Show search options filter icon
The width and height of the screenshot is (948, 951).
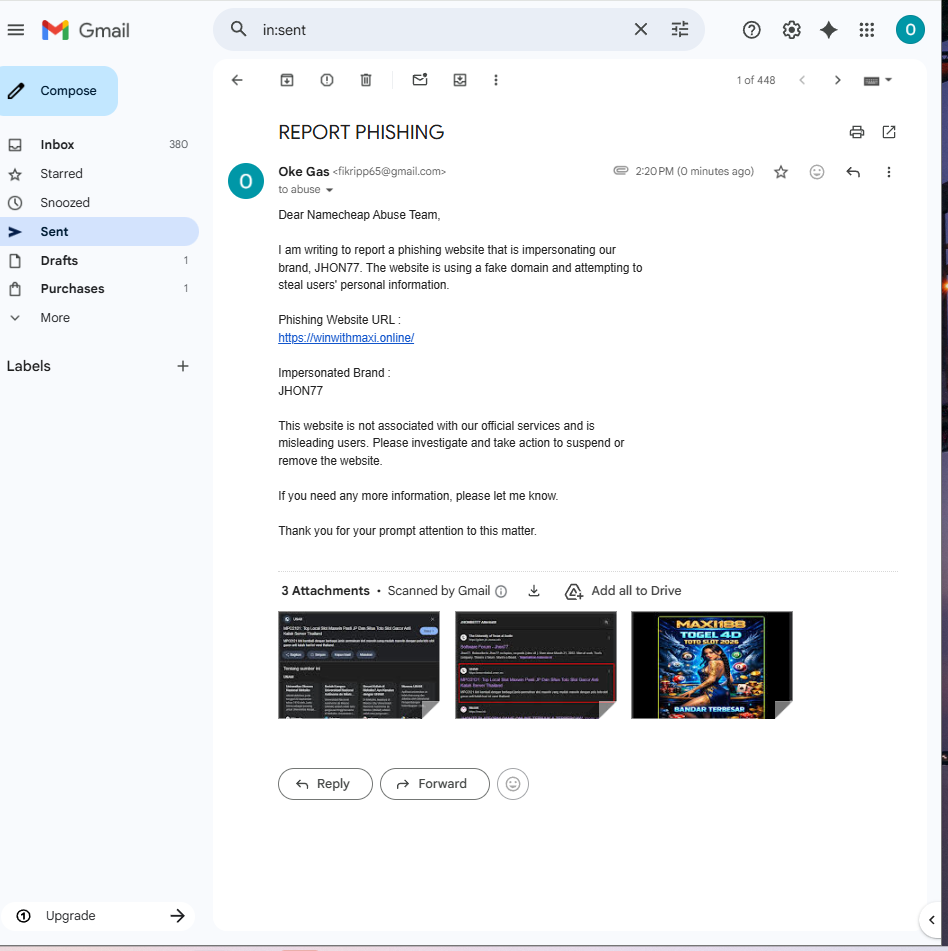[x=680, y=29]
